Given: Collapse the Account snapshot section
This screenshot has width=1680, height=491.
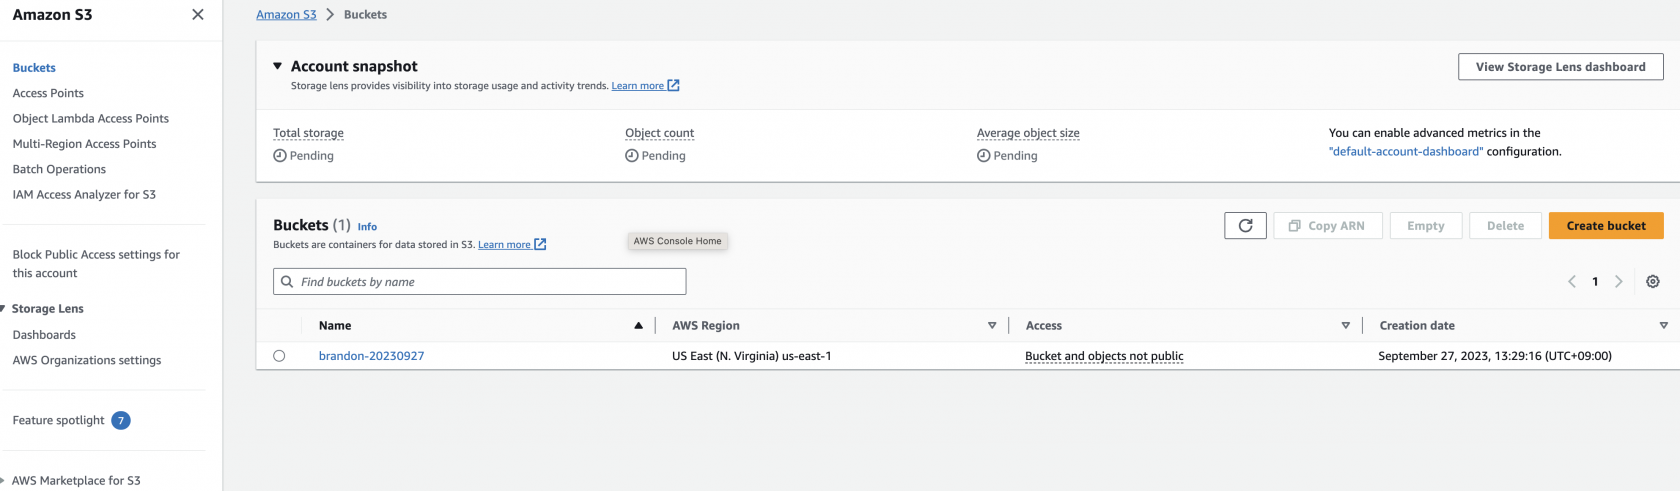Looking at the screenshot, I should click(x=278, y=66).
